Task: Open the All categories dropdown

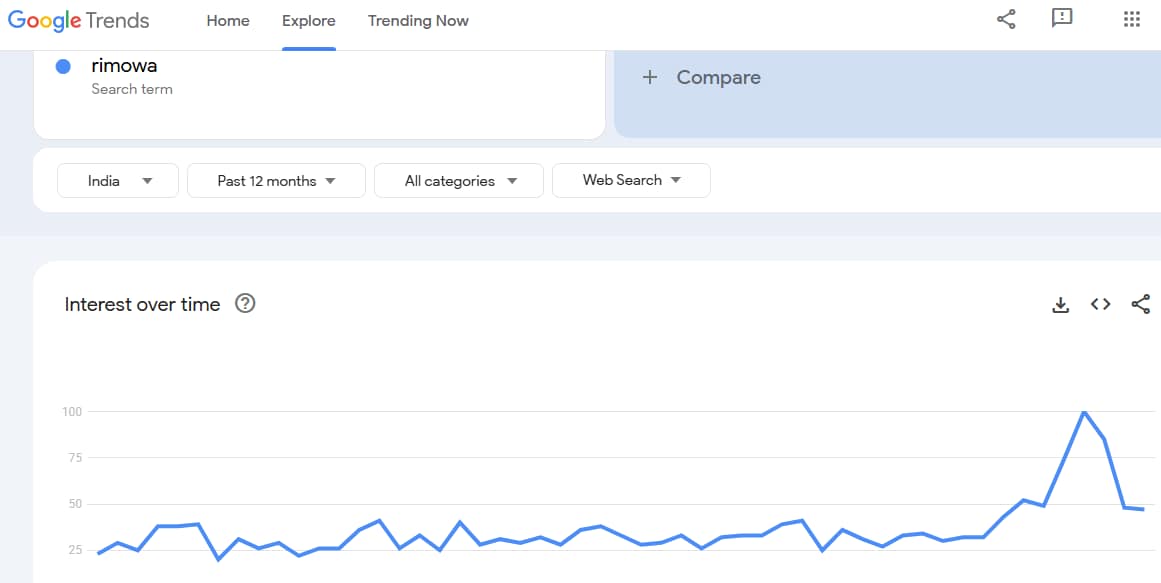Action: click(x=459, y=181)
